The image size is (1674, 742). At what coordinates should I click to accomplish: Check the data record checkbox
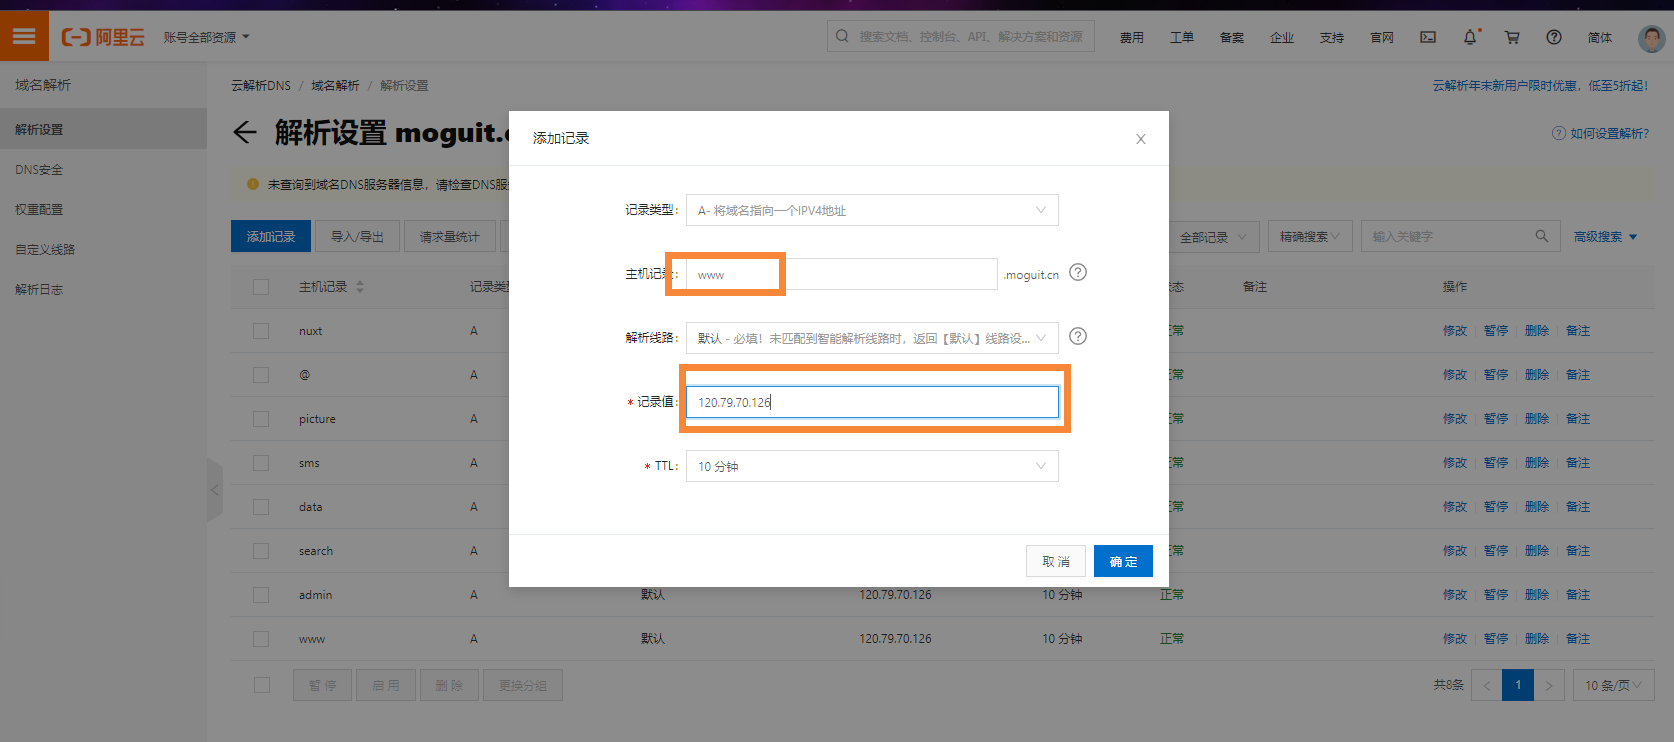click(261, 507)
